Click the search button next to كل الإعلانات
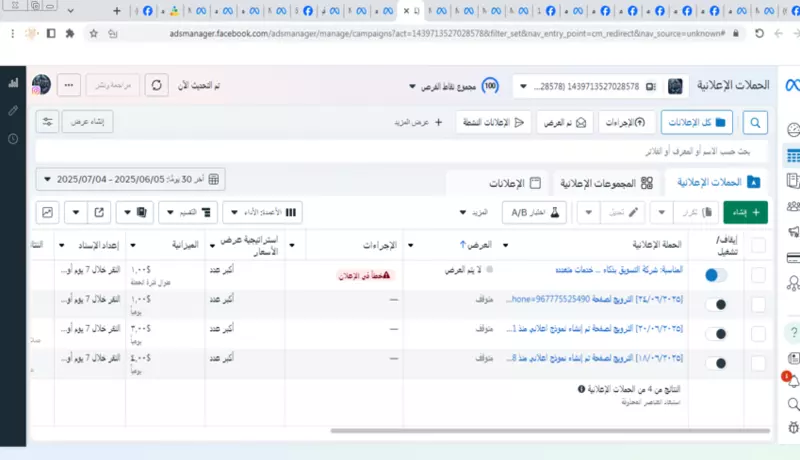 755,122
